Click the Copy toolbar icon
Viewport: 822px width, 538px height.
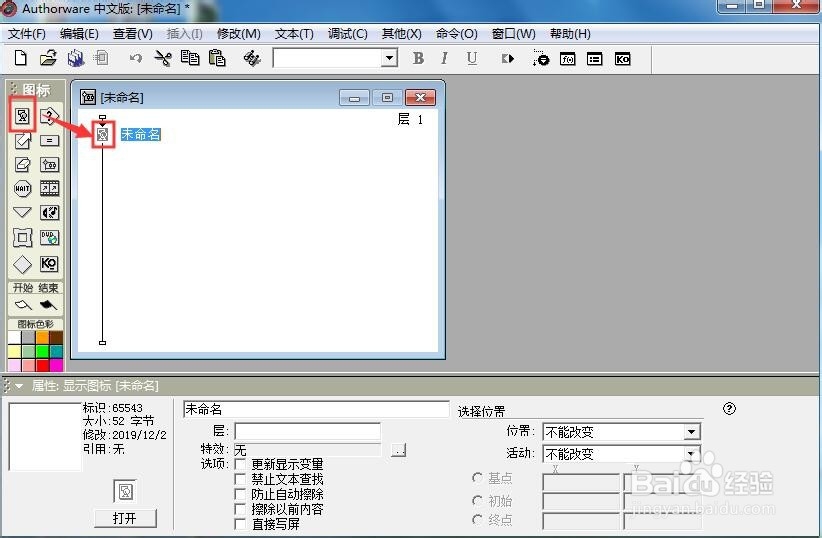pos(190,58)
